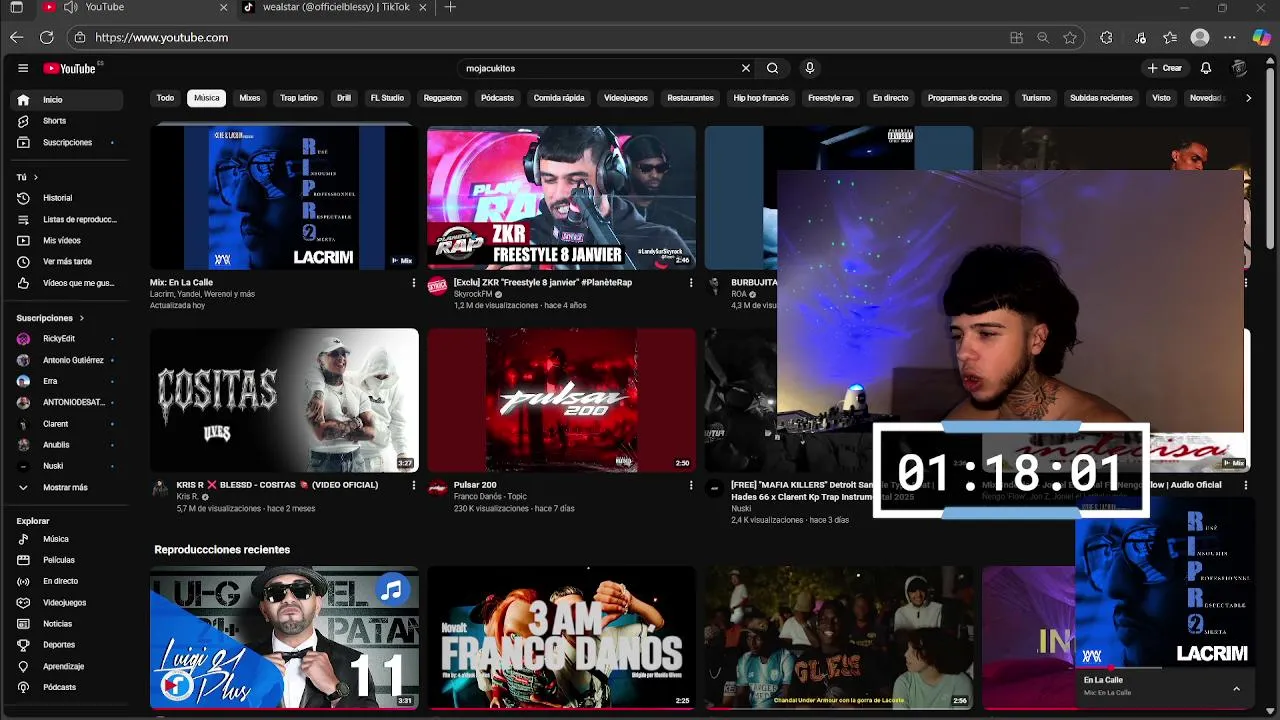Play the COSITAS video thumbnail

pos(284,400)
